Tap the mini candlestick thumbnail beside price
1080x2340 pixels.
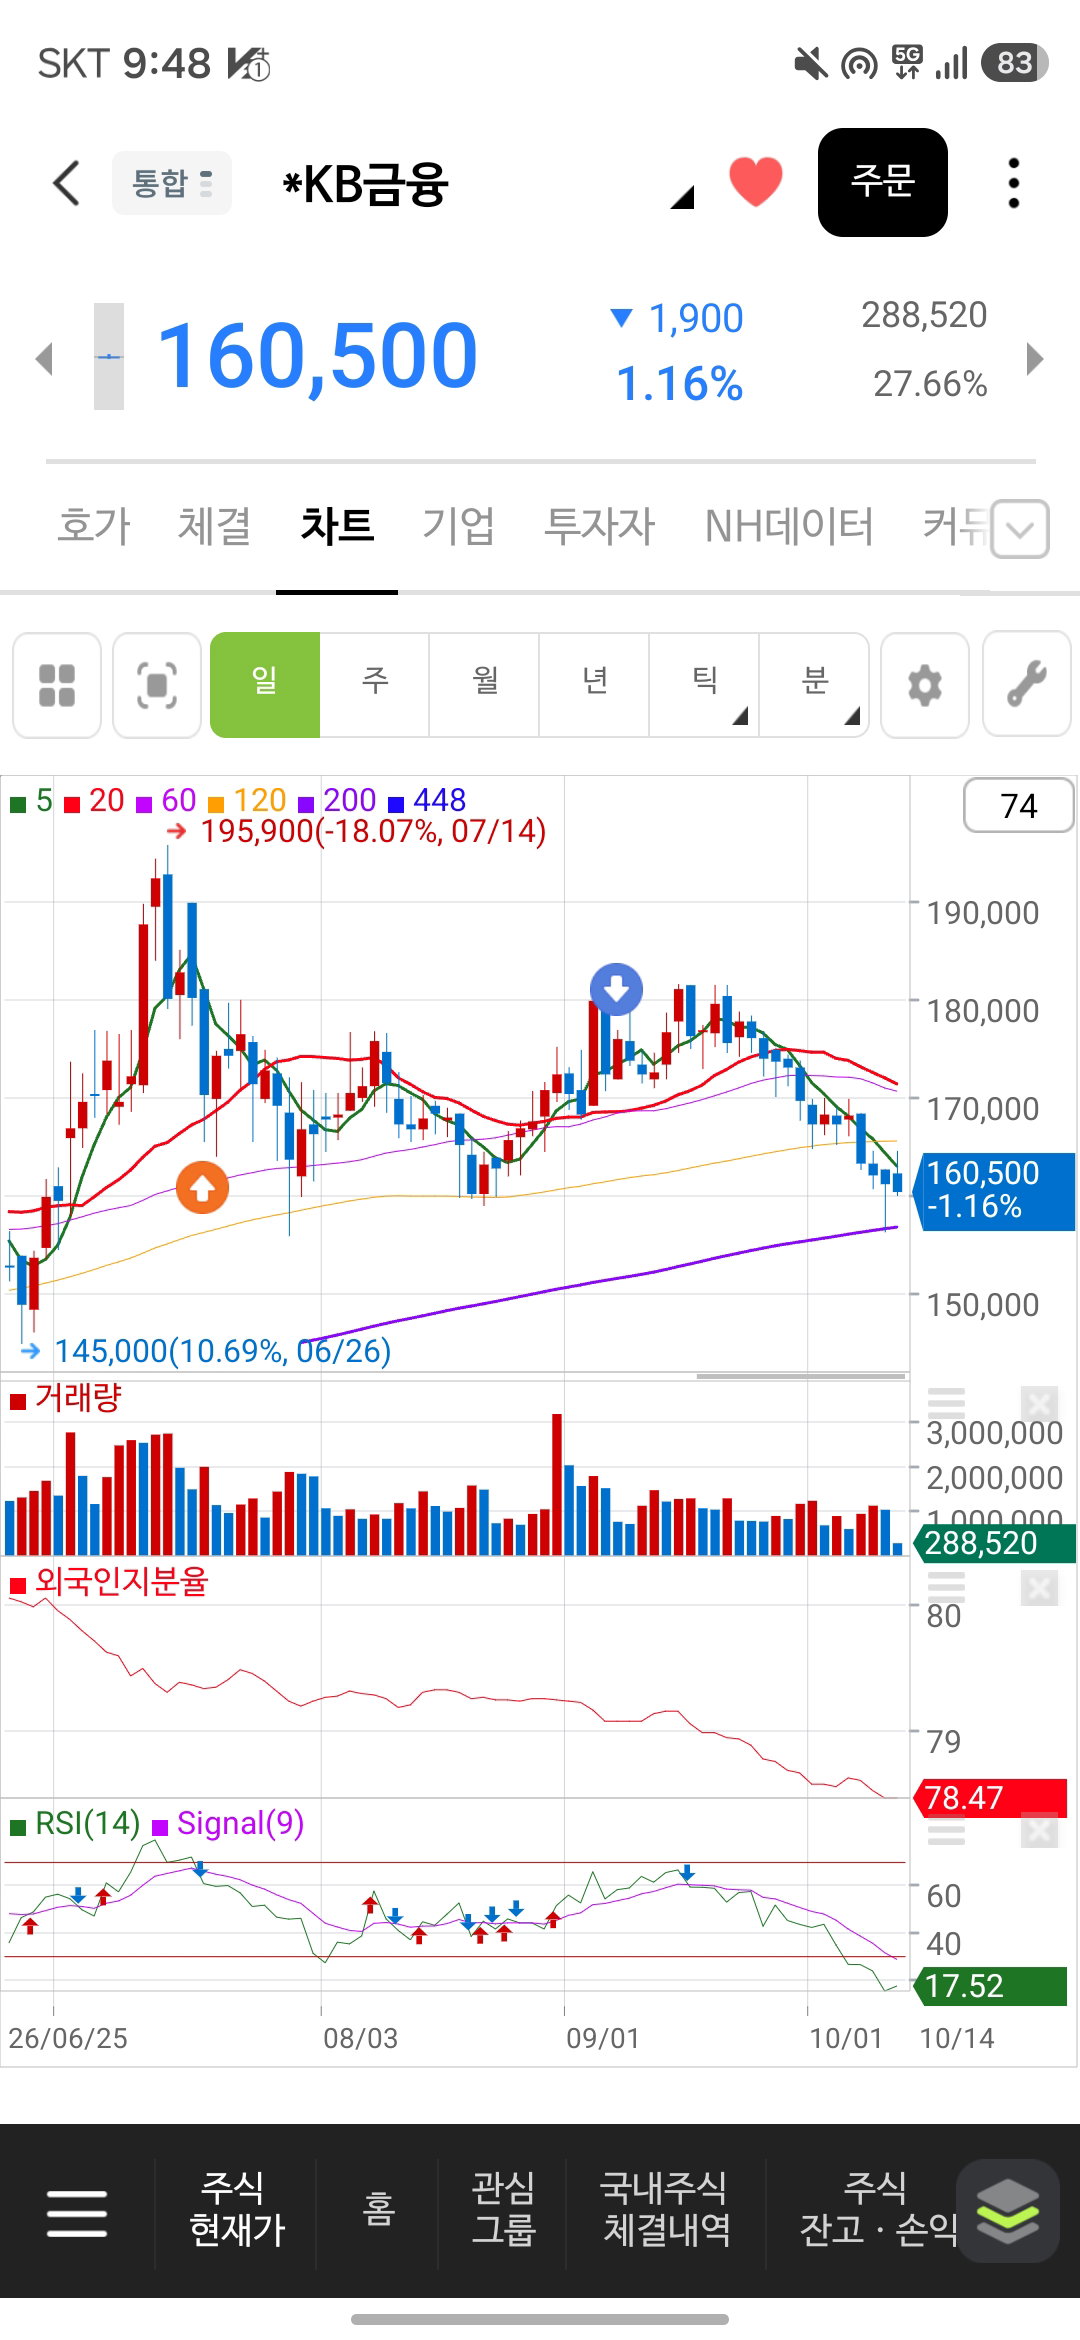coord(109,357)
